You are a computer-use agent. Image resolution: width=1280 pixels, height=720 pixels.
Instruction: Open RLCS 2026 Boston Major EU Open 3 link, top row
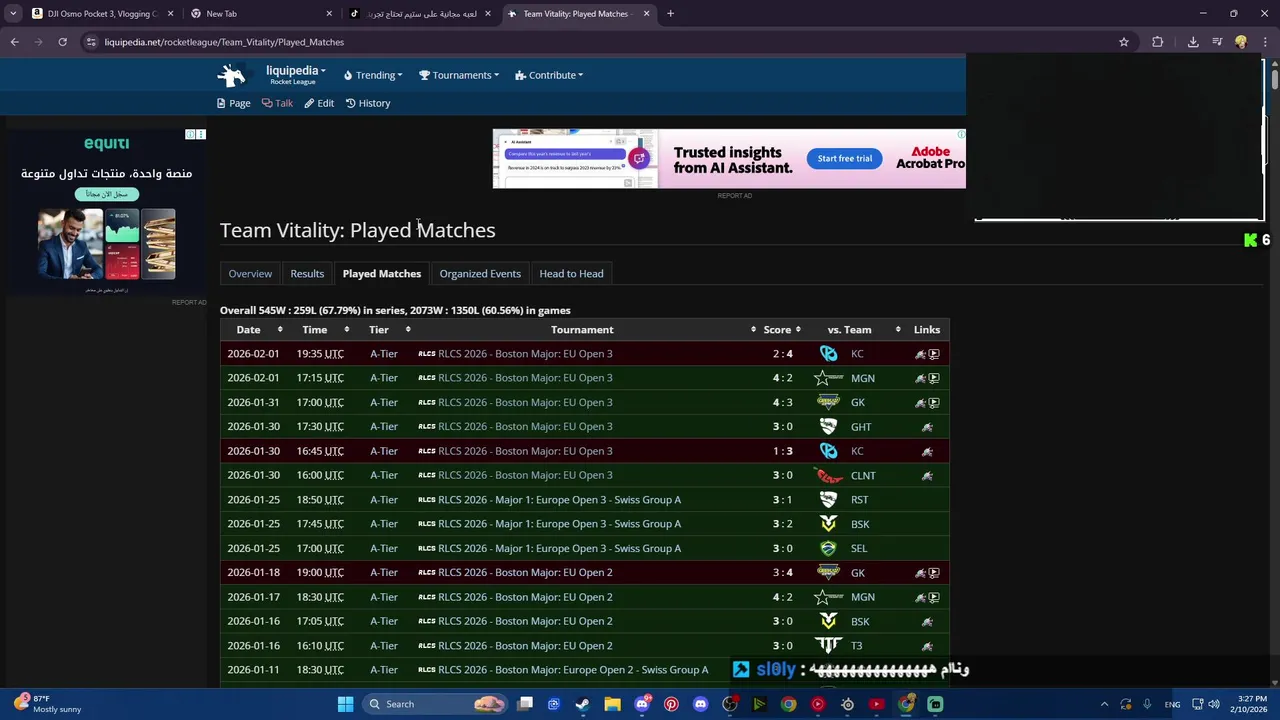pyautogui.click(x=525, y=354)
